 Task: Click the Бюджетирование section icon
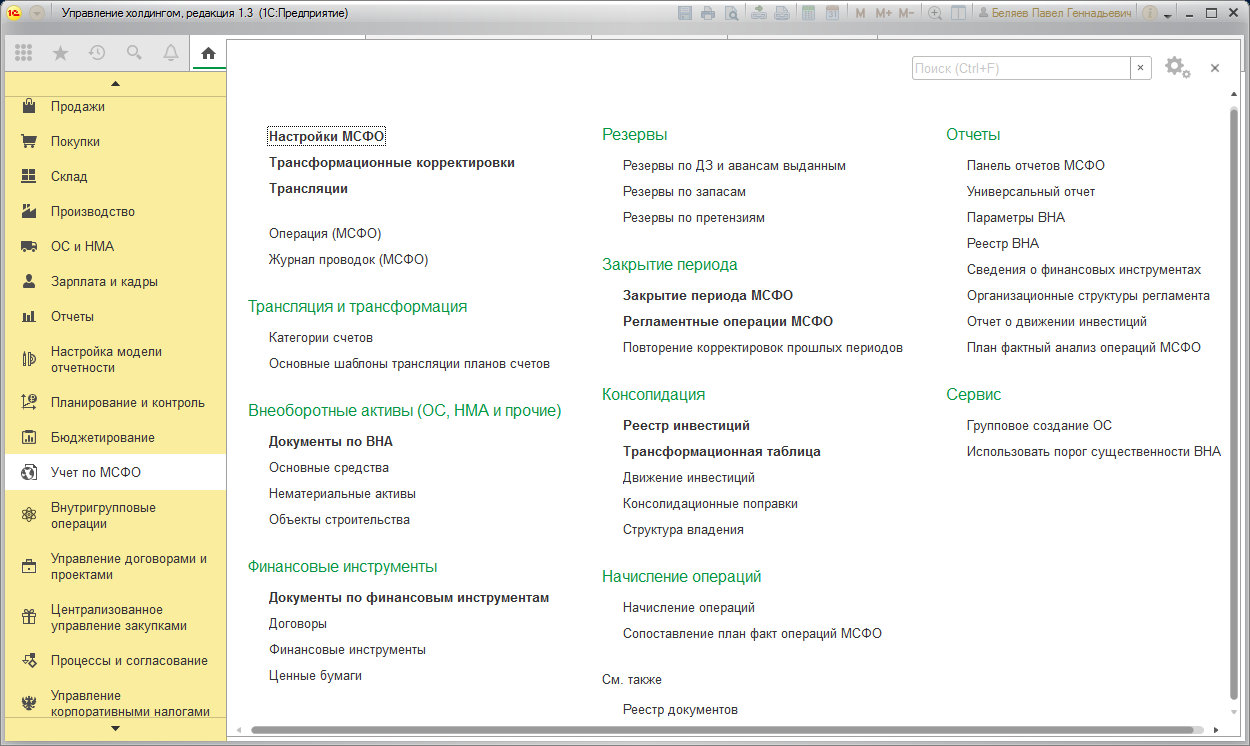pos(29,438)
